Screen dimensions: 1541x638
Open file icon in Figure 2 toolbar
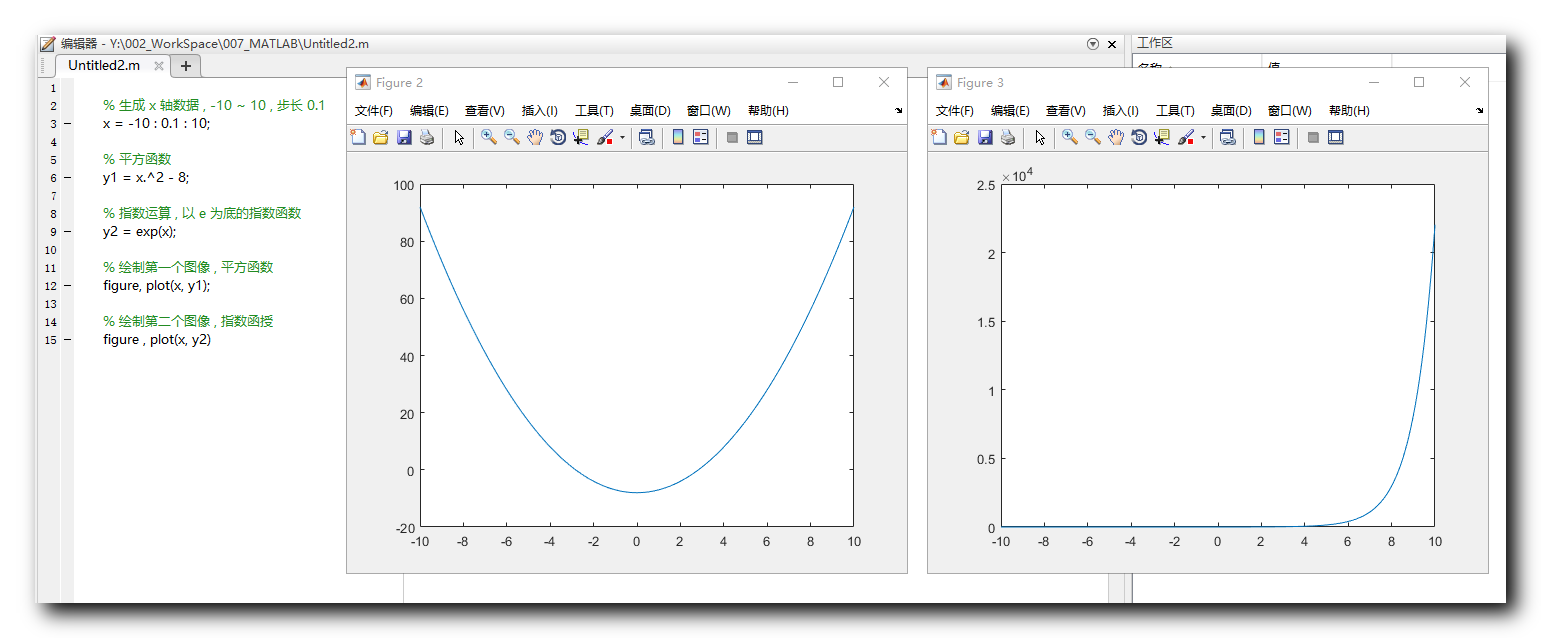(x=380, y=137)
